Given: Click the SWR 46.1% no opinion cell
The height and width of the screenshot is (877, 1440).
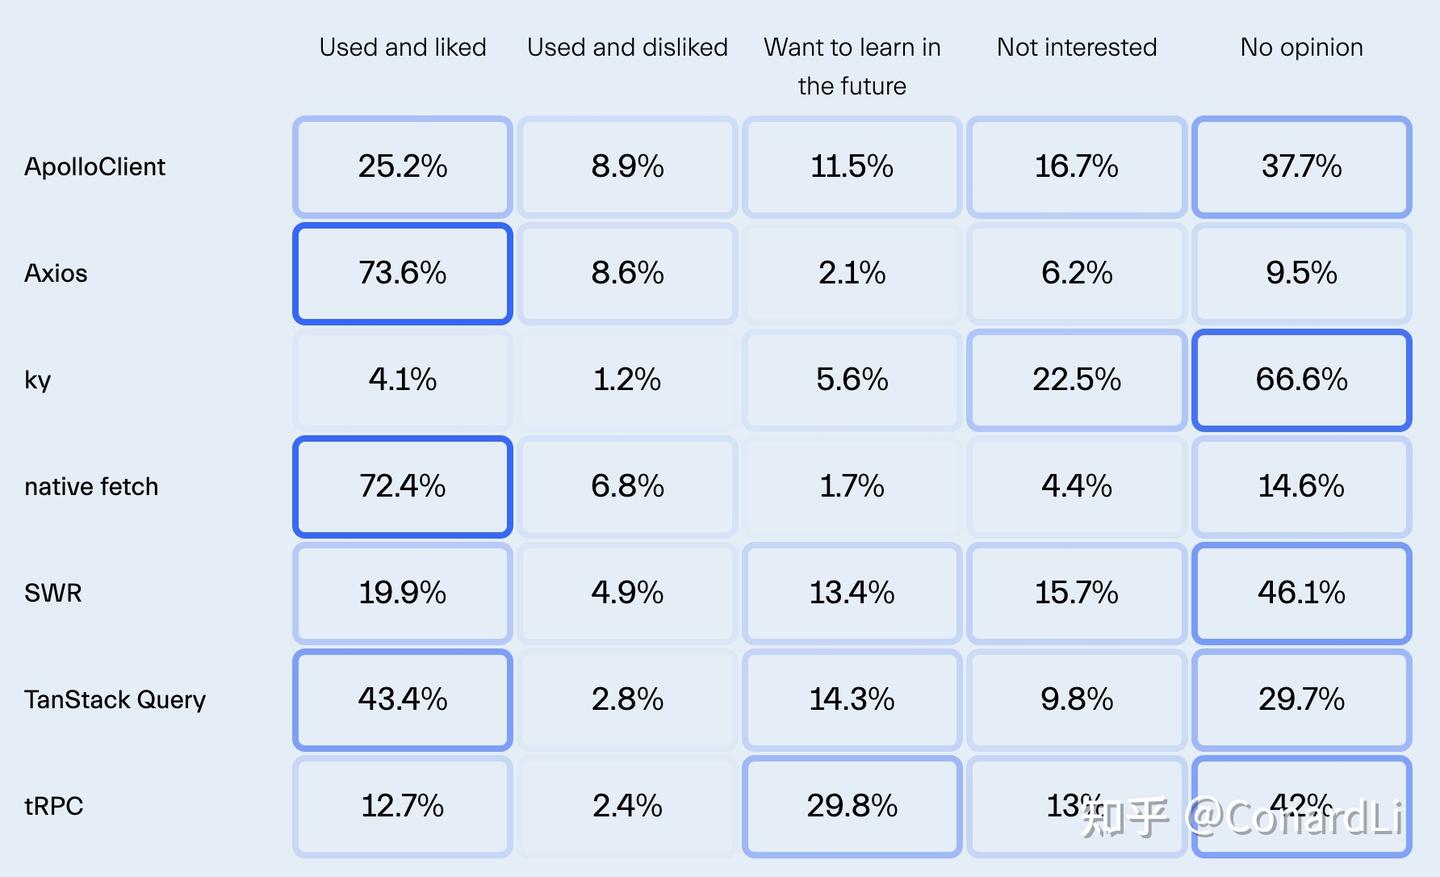Looking at the screenshot, I should 1301,593.
